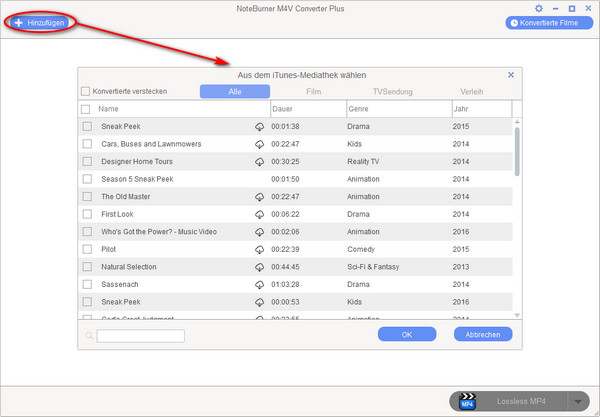Check the Designer Home Tours row
This screenshot has height=417, width=600.
87,161
